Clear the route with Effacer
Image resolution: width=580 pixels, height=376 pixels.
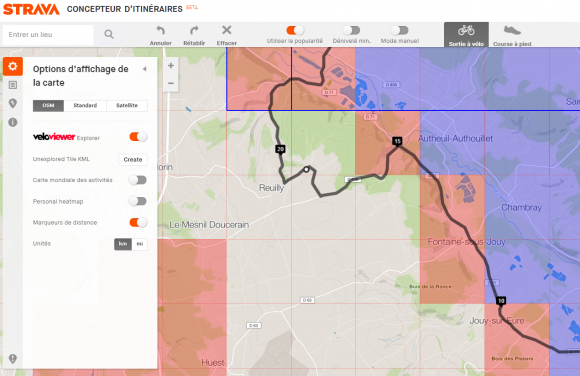coord(226,36)
